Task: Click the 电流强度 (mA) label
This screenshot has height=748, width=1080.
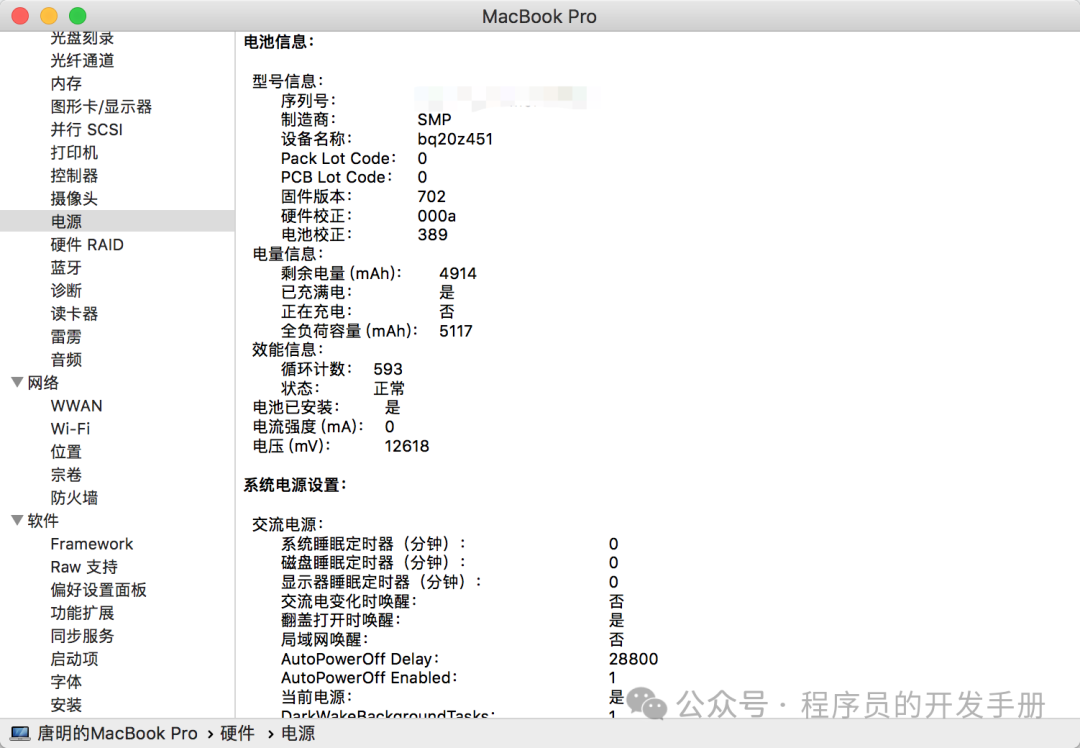Action: point(308,427)
